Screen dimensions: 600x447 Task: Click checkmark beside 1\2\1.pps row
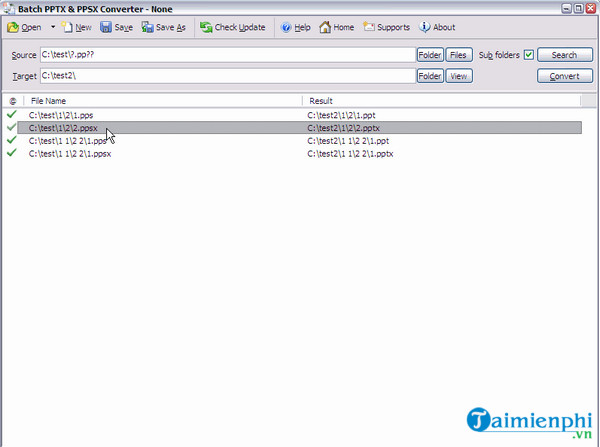pyautogui.click(x=12, y=114)
